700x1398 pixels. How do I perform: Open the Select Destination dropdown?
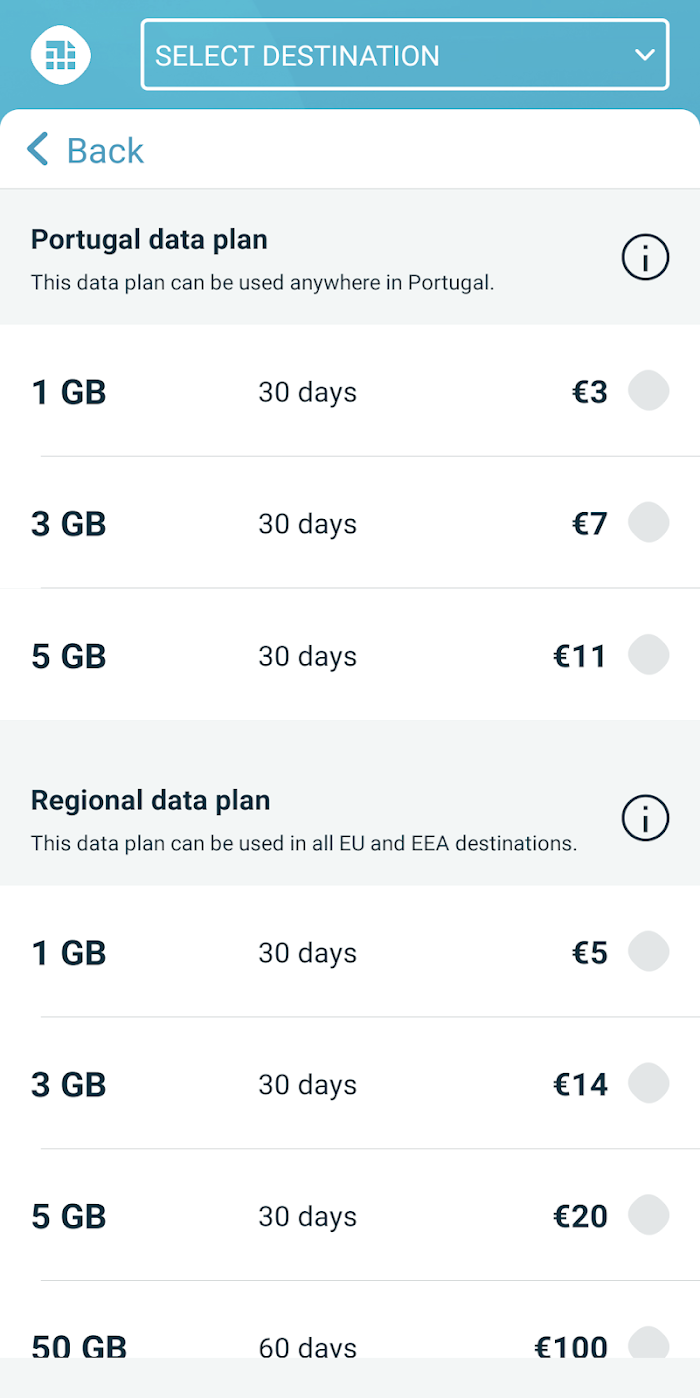[405, 55]
